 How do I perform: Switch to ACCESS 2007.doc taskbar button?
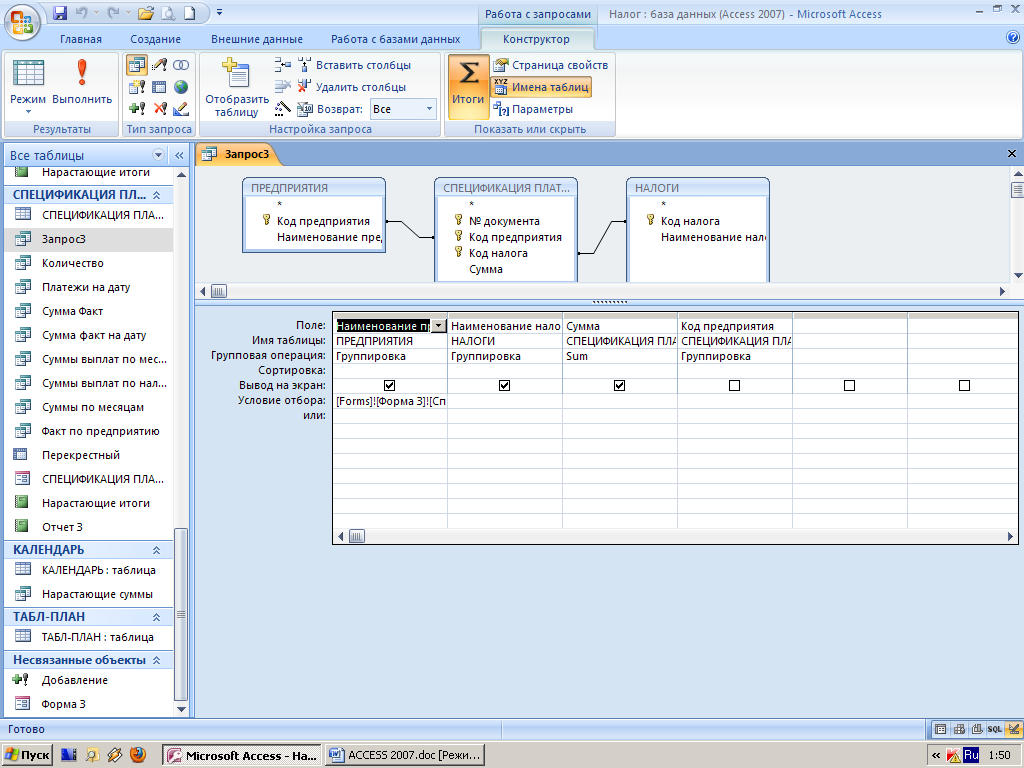tap(405, 755)
